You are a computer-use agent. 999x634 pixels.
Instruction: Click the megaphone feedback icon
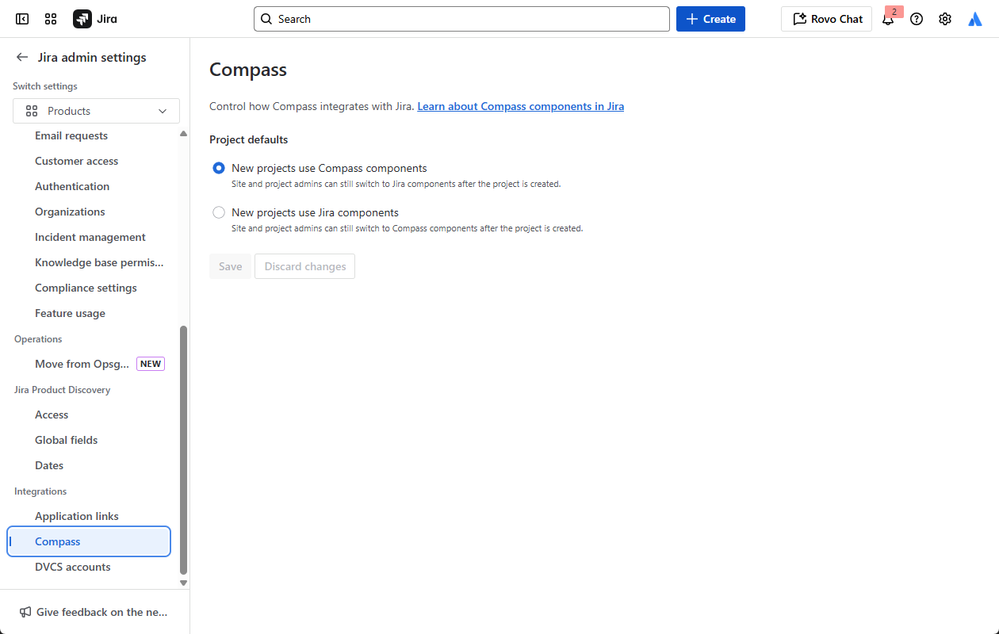[x=25, y=612]
